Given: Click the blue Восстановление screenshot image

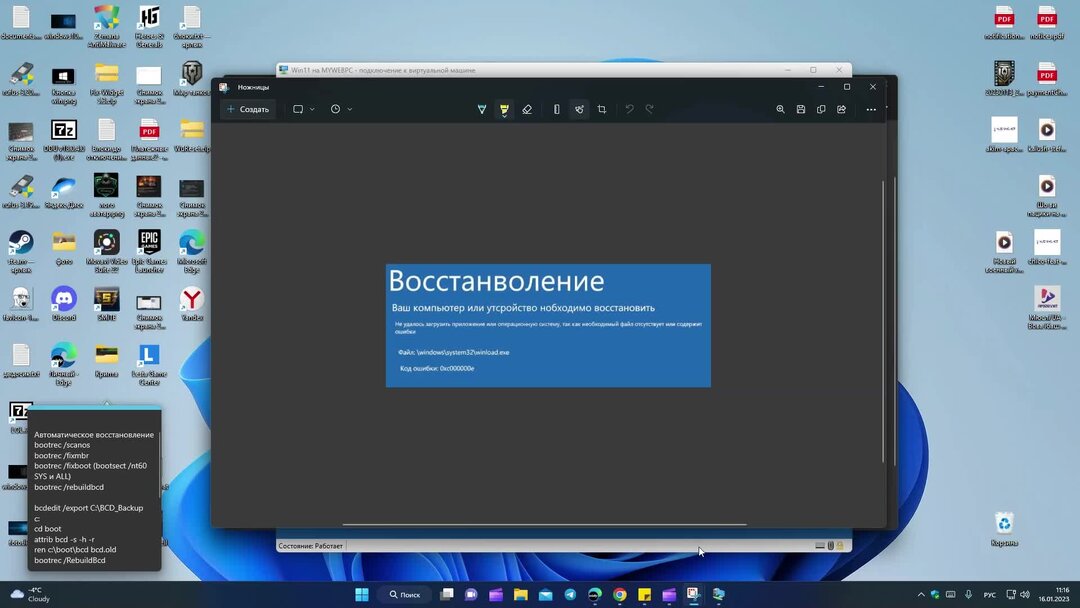Looking at the screenshot, I should pos(548,326).
